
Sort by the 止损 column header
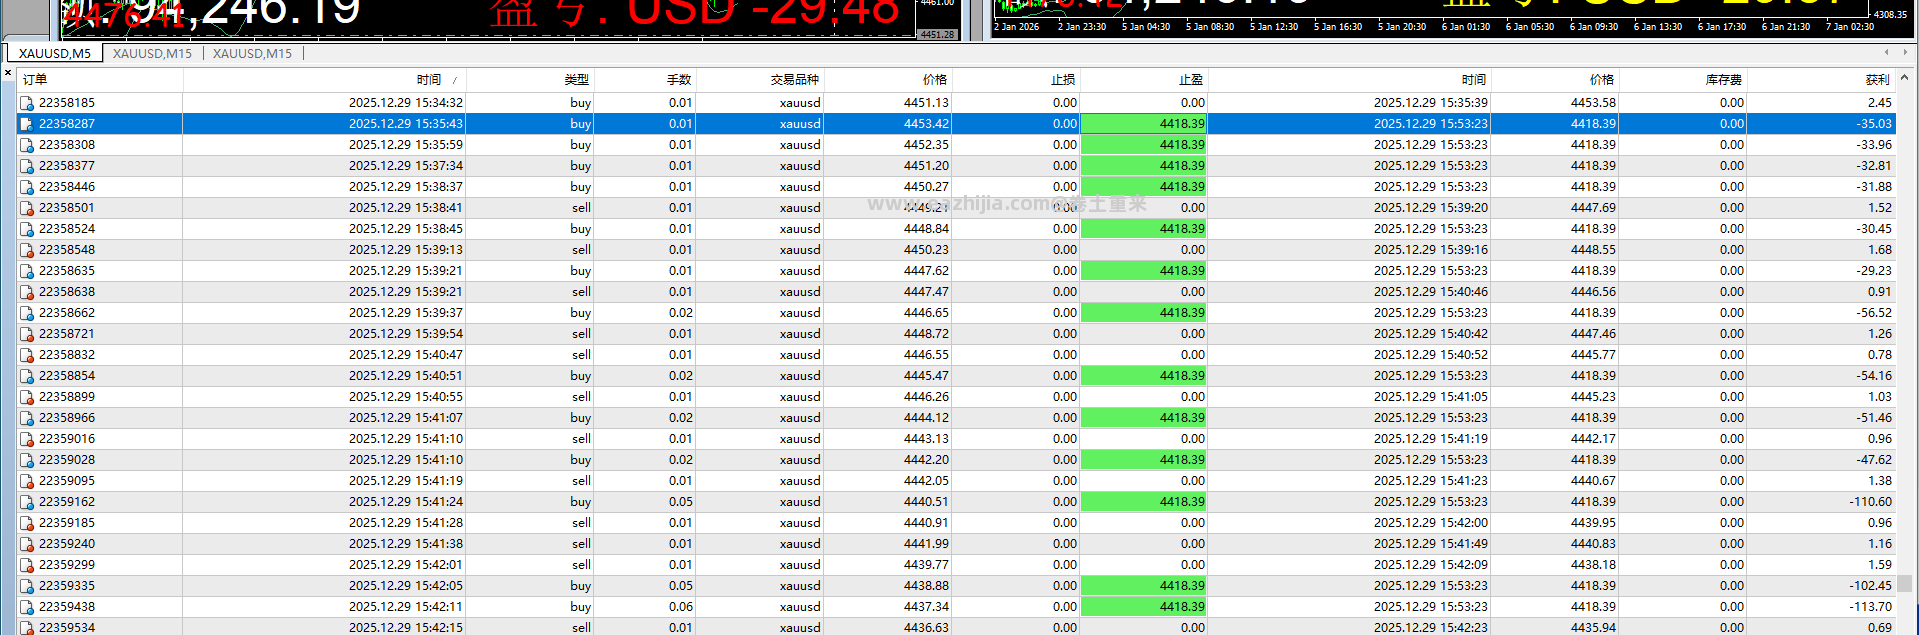pyautogui.click(x=1015, y=79)
